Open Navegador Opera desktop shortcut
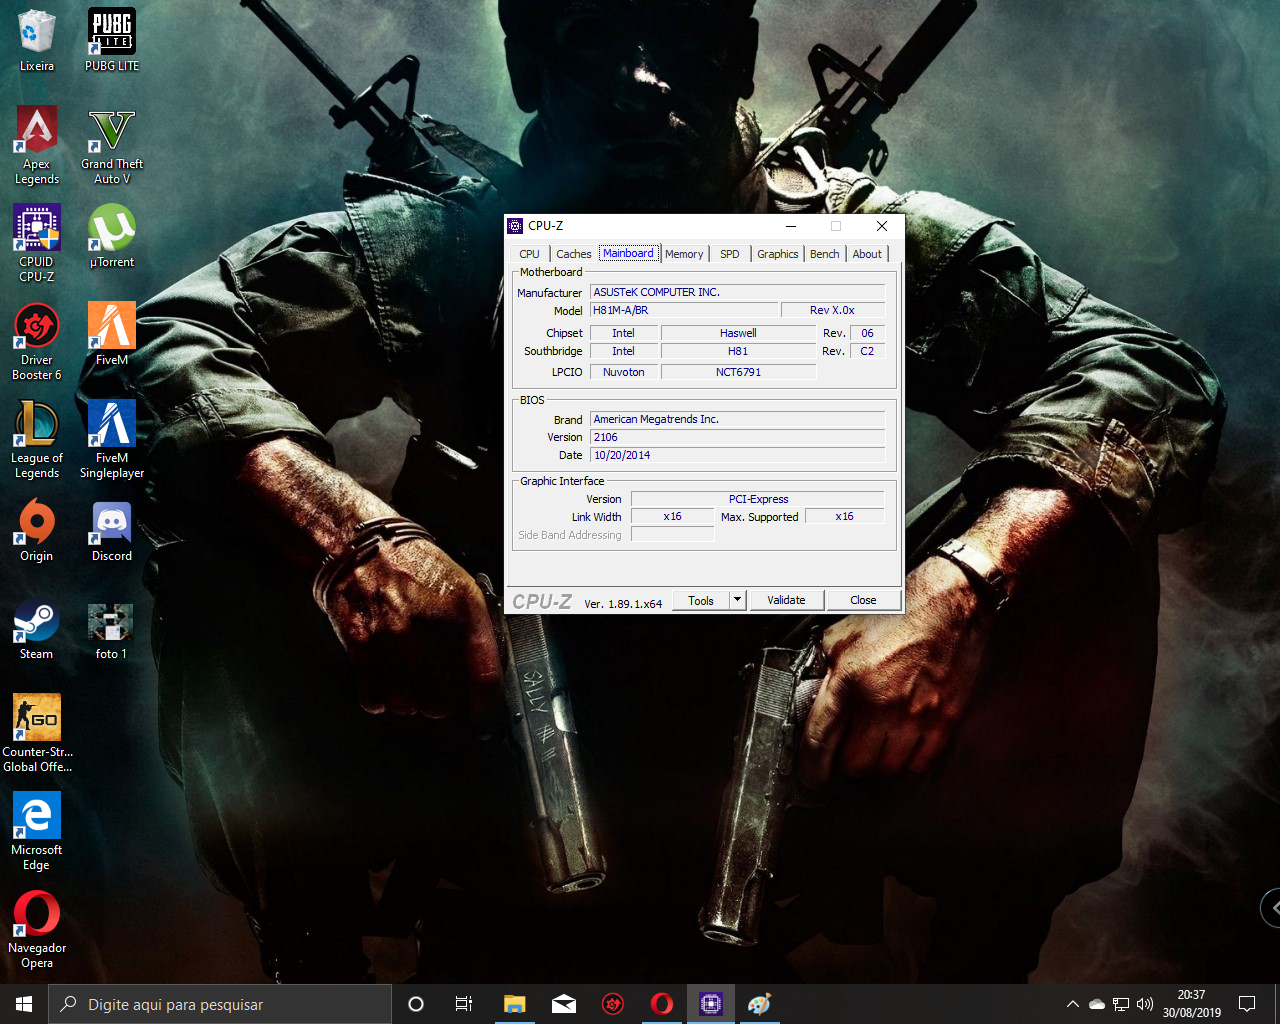 click(37, 929)
